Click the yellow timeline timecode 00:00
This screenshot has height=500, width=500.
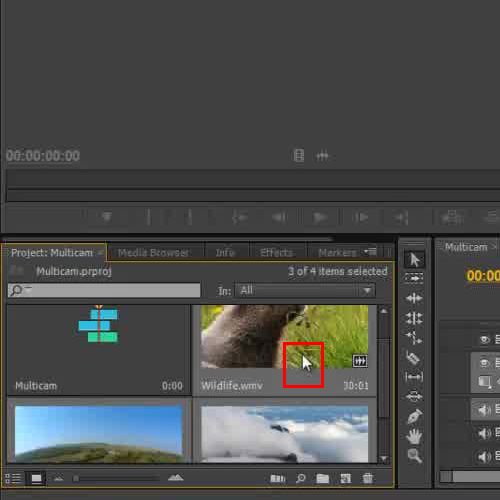click(x=483, y=276)
